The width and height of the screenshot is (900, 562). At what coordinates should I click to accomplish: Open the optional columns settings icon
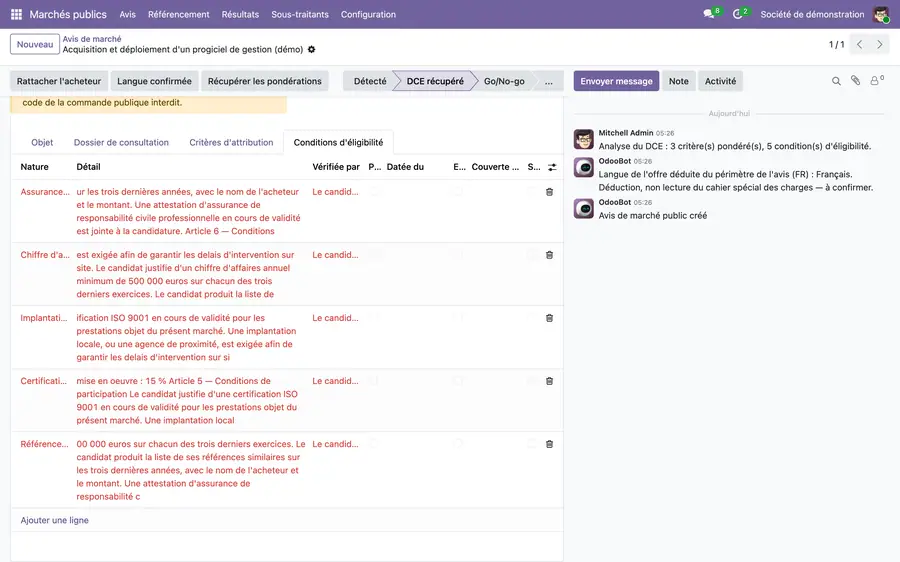(x=552, y=167)
